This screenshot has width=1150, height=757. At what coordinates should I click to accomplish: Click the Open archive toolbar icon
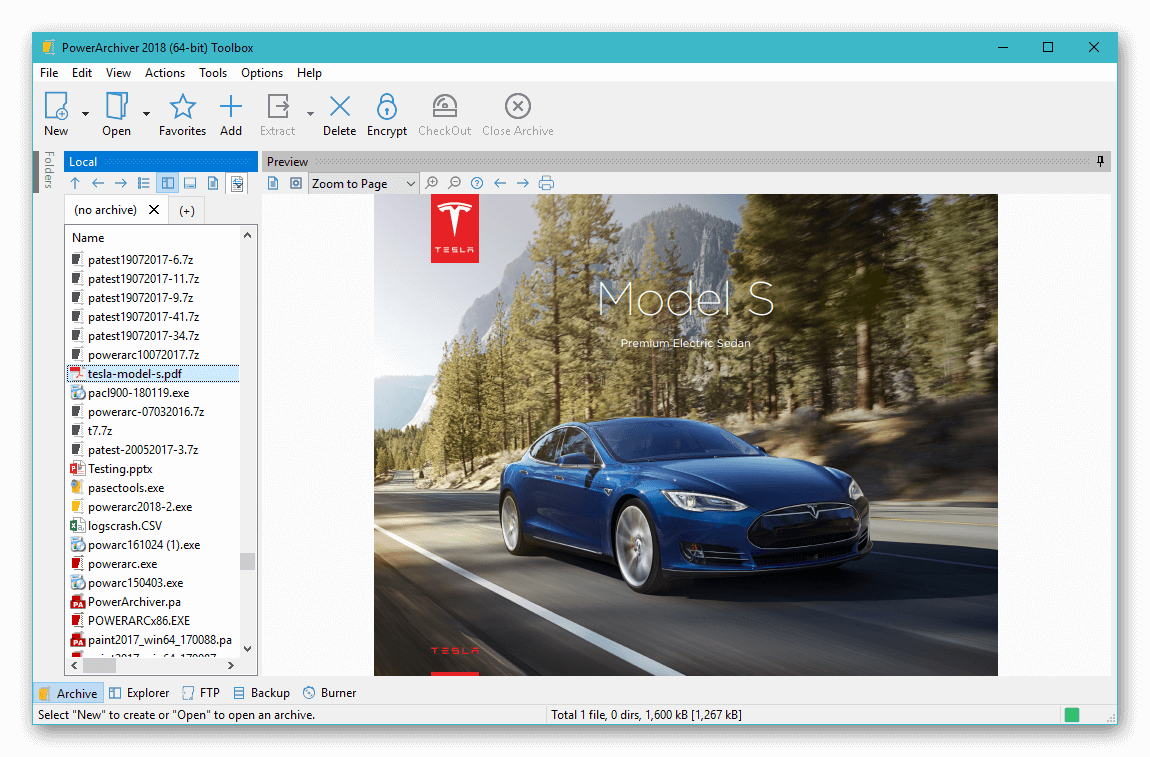coord(117,106)
